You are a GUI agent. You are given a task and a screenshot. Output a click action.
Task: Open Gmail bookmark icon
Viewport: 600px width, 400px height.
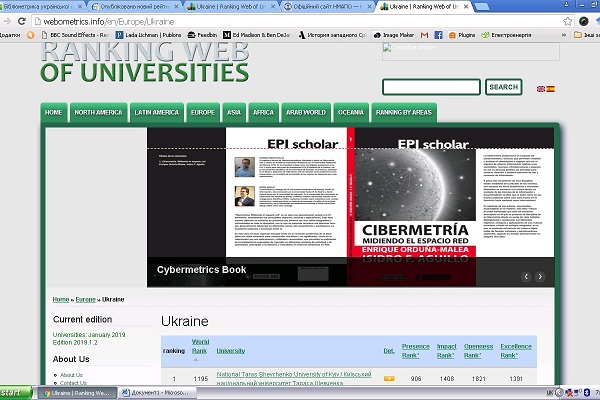click(424, 35)
